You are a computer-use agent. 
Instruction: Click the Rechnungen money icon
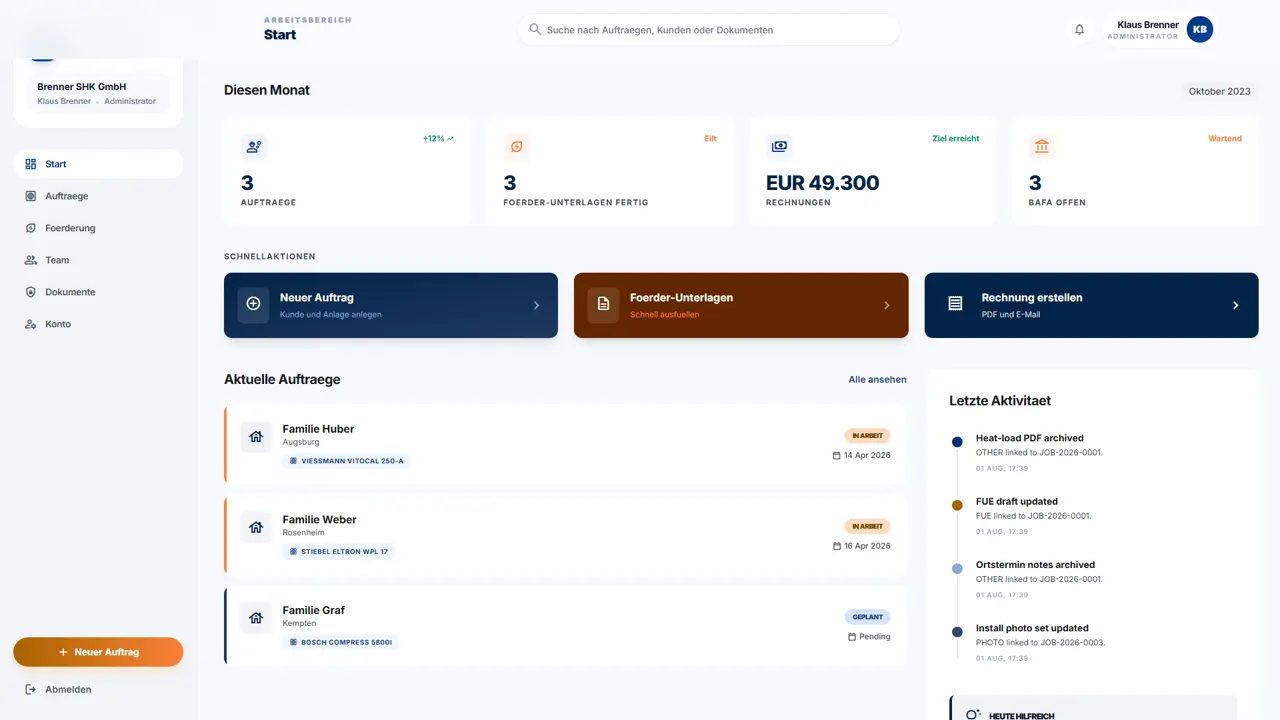779,147
